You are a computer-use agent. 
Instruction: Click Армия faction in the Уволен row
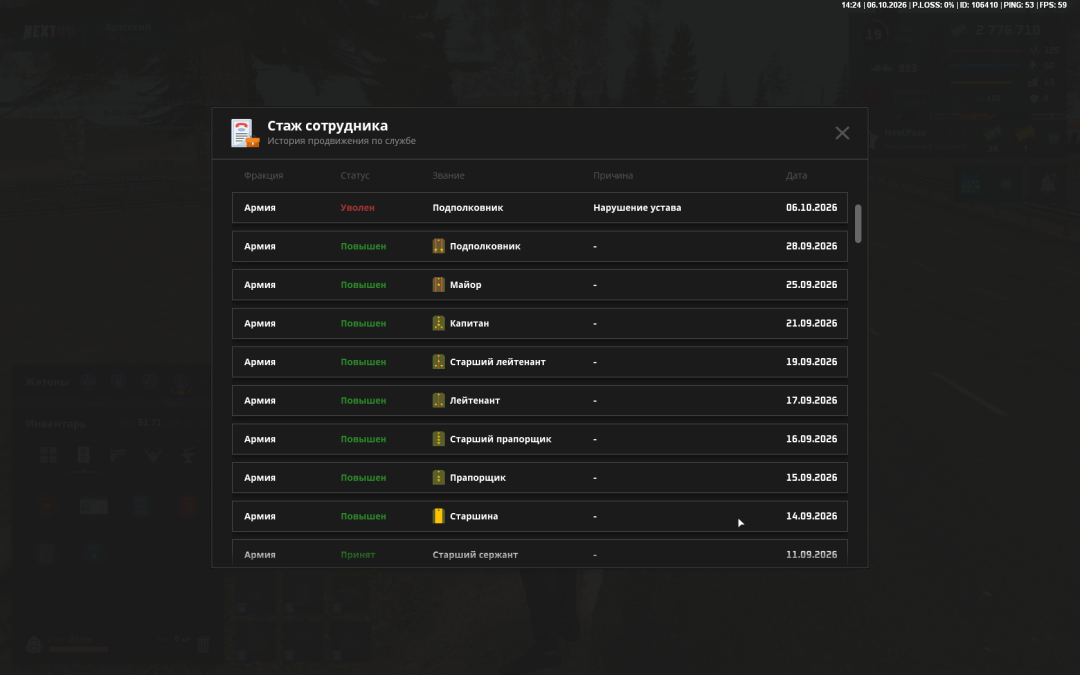click(260, 207)
